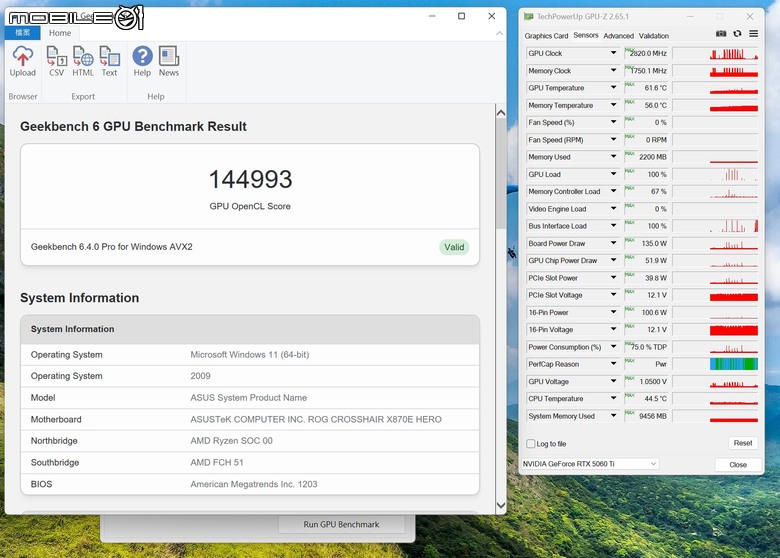This screenshot has height=558, width=780.
Task: Click Geekbench vertical scrollbar thumb
Action: pos(501,174)
